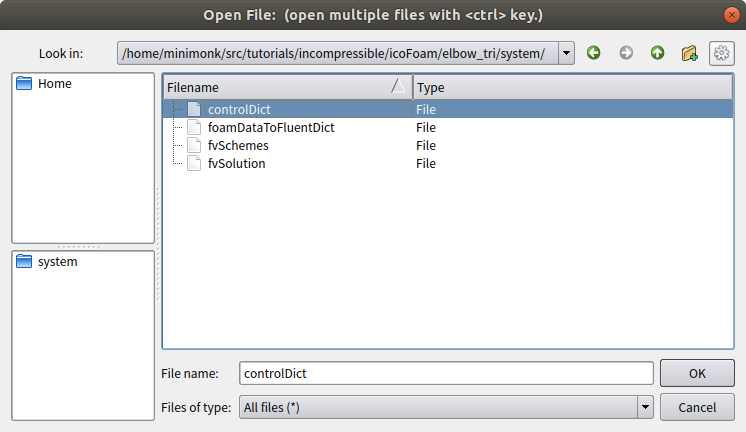This screenshot has width=746, height=432.
Task: Open the system folder icon in recent list
Action: point(24,261)
